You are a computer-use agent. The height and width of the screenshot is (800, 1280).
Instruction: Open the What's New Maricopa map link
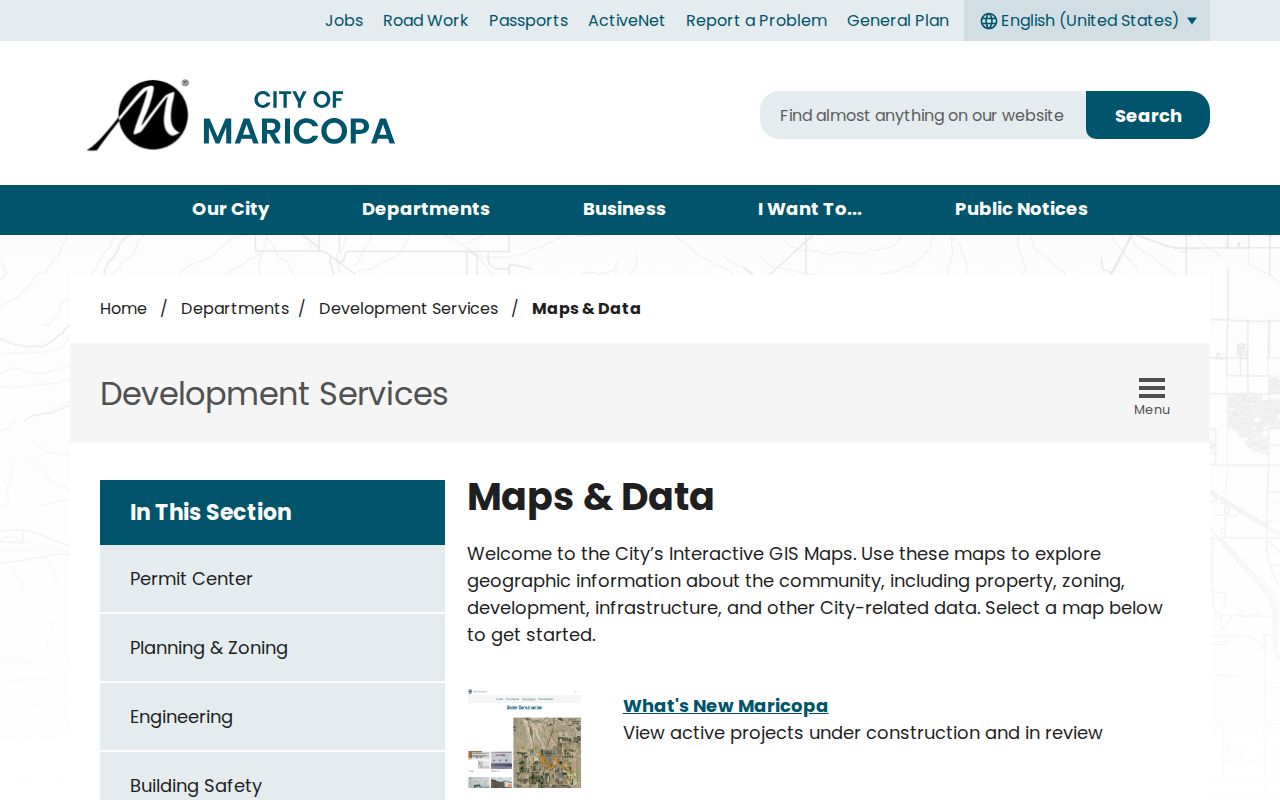coord(725,706)
